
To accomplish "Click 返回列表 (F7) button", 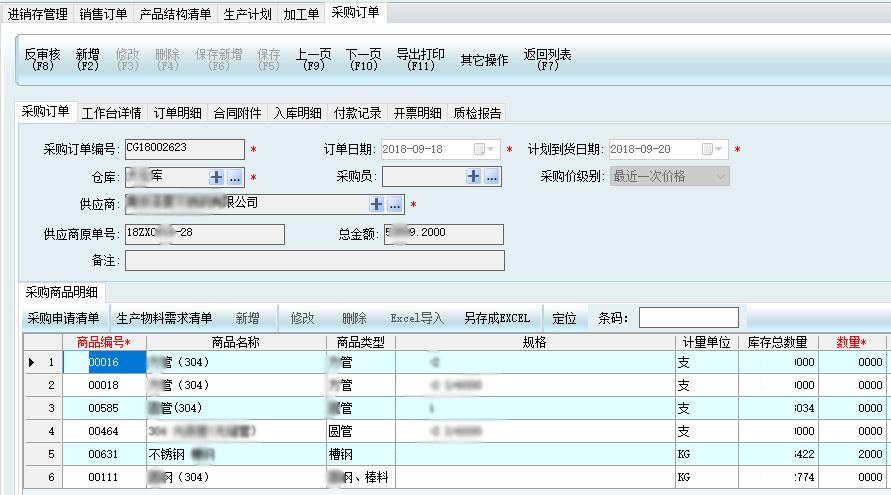I will (x=548, y=60).
